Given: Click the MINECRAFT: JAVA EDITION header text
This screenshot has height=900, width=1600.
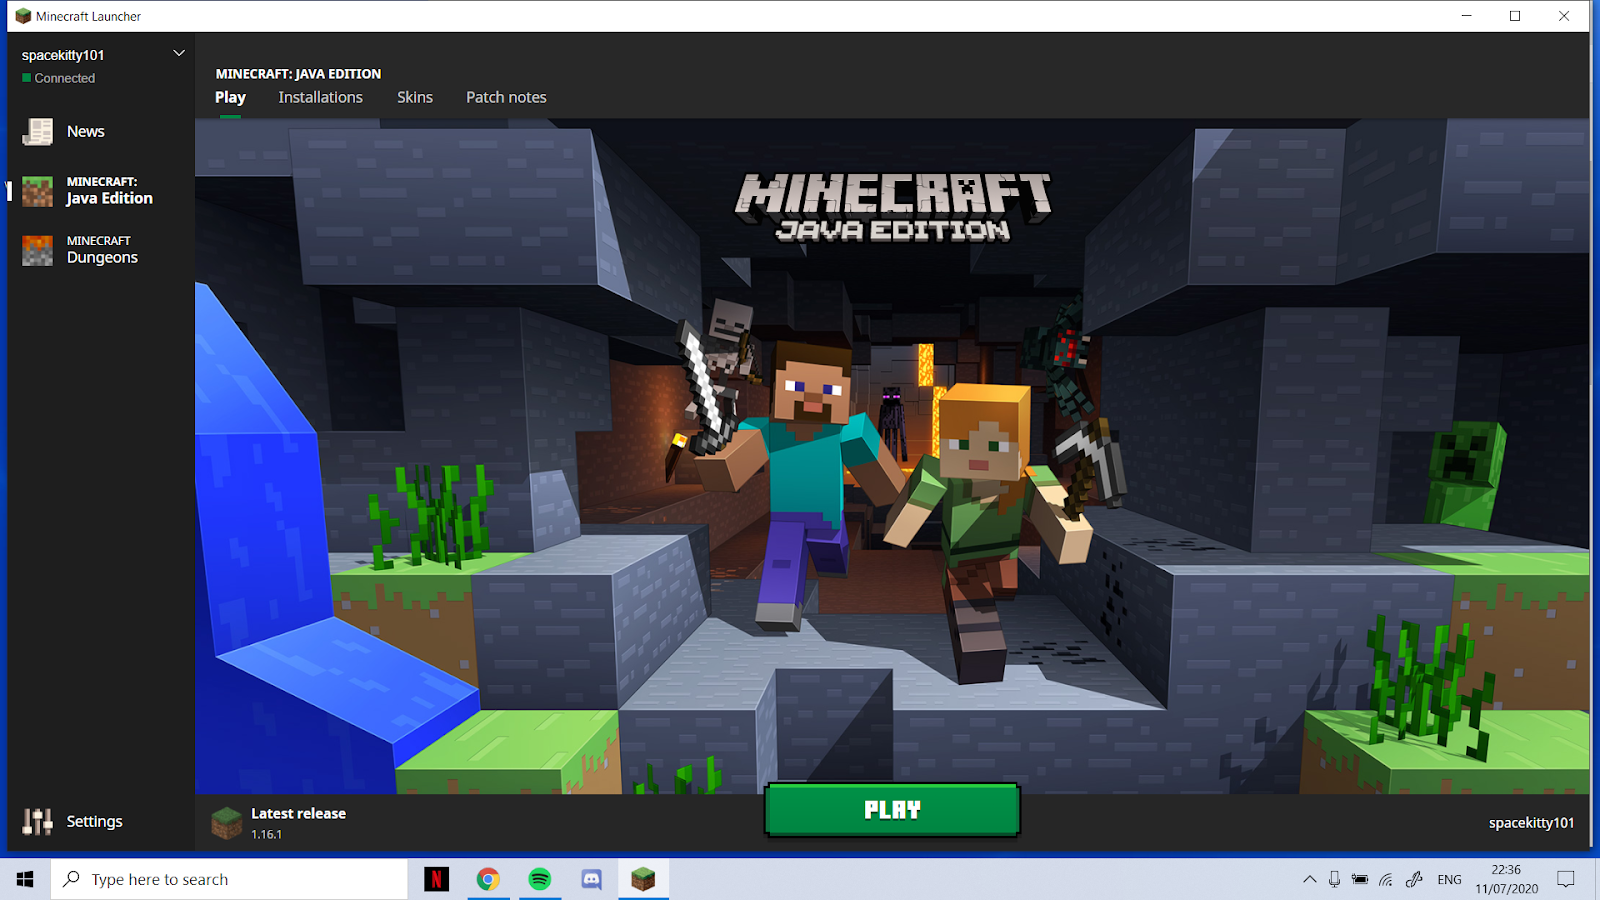Looking at the screenshot, I should click(298, 74).
